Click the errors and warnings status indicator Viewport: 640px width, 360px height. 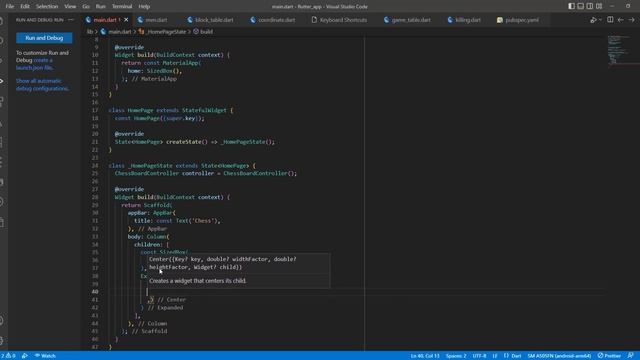[x=8, y=356]
